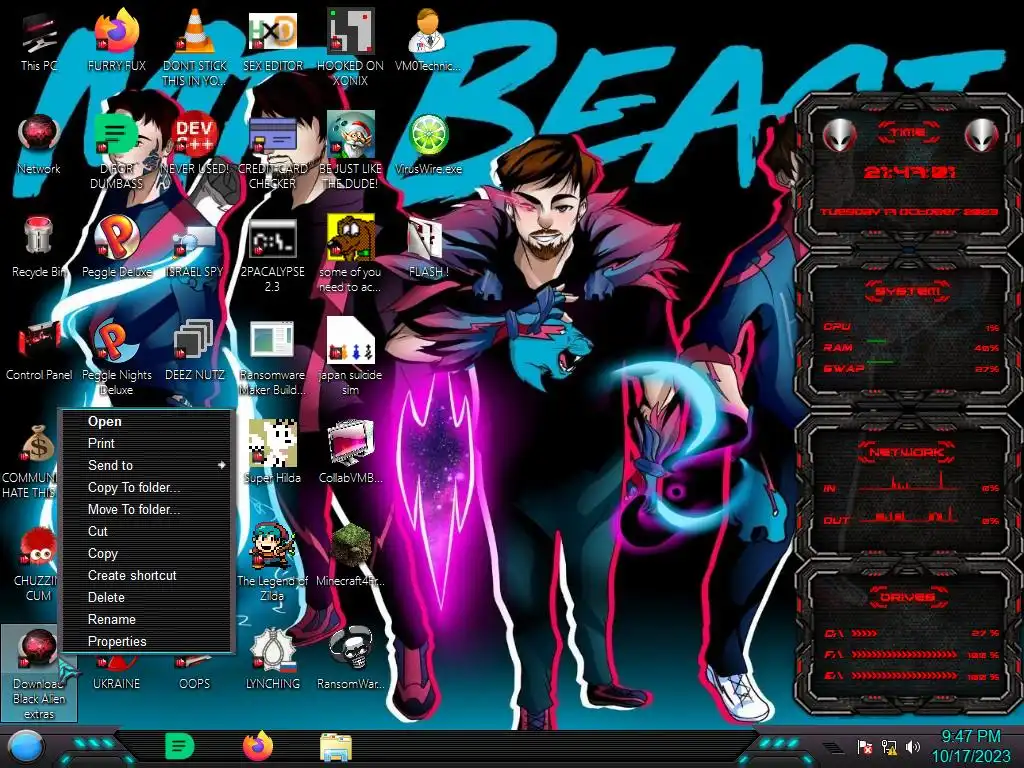Open the VM0Technic desktop icon
Image resolution: width=1024 pixels, height=768 pixels.
pos(428,41)
